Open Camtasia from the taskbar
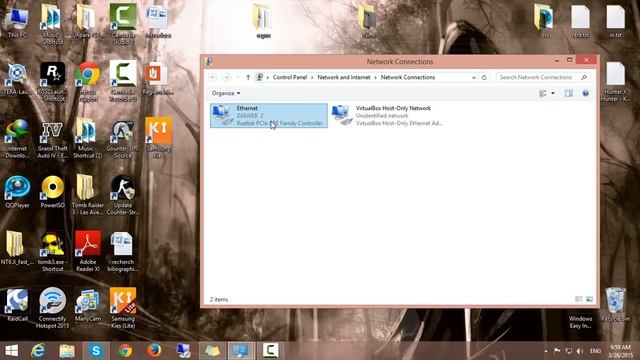 270,351
